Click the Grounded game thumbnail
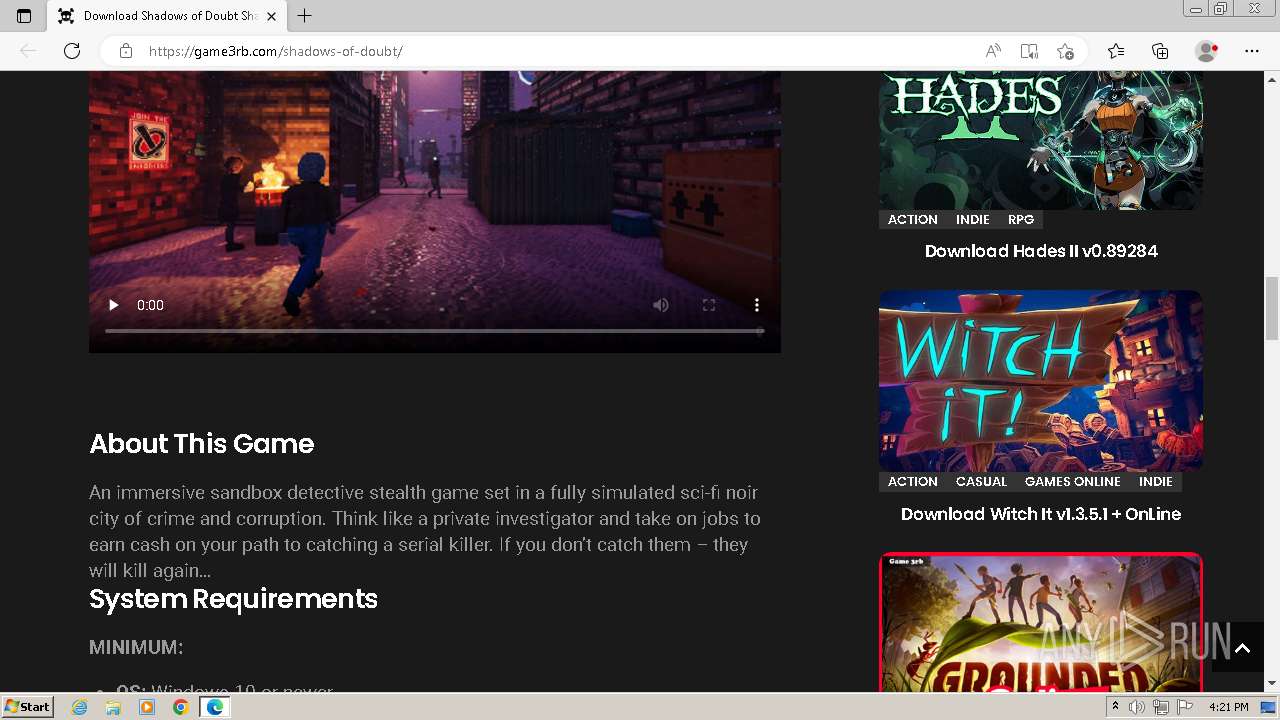 [x=1041, y=622]
